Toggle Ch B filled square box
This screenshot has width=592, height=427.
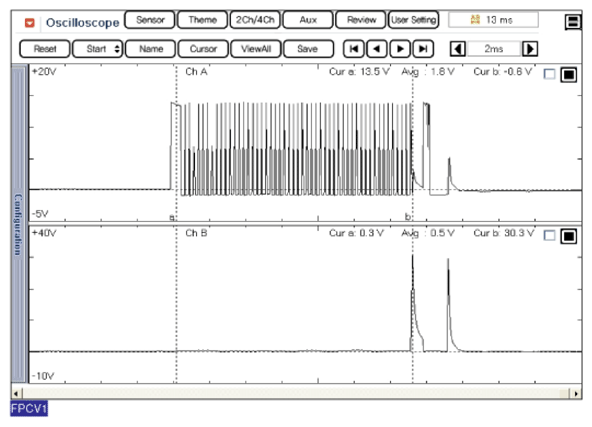(x=569, y=236)
